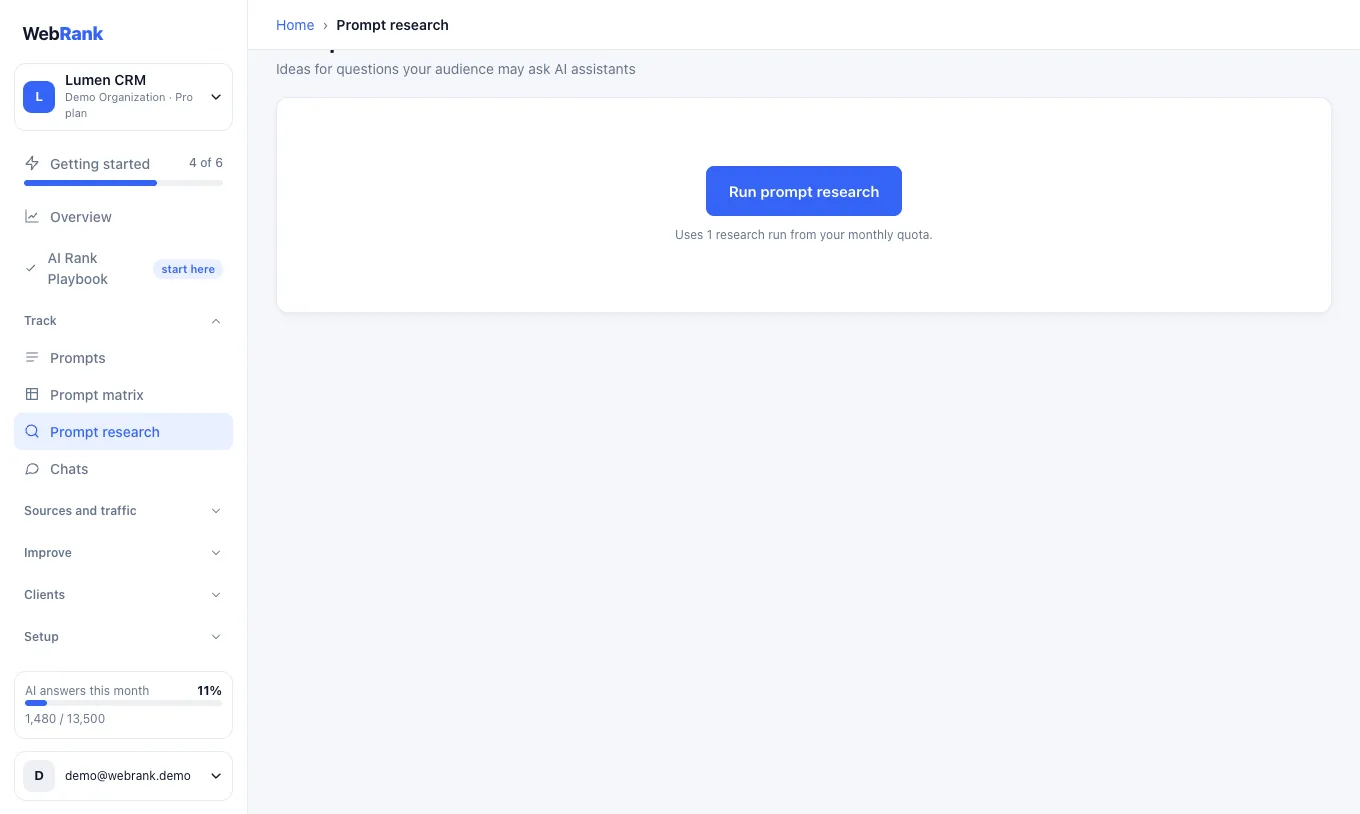Click the "11%" usage percentage
Image resolution: width=1360 pixels, height=814 pixels.
tap(209, 691)
